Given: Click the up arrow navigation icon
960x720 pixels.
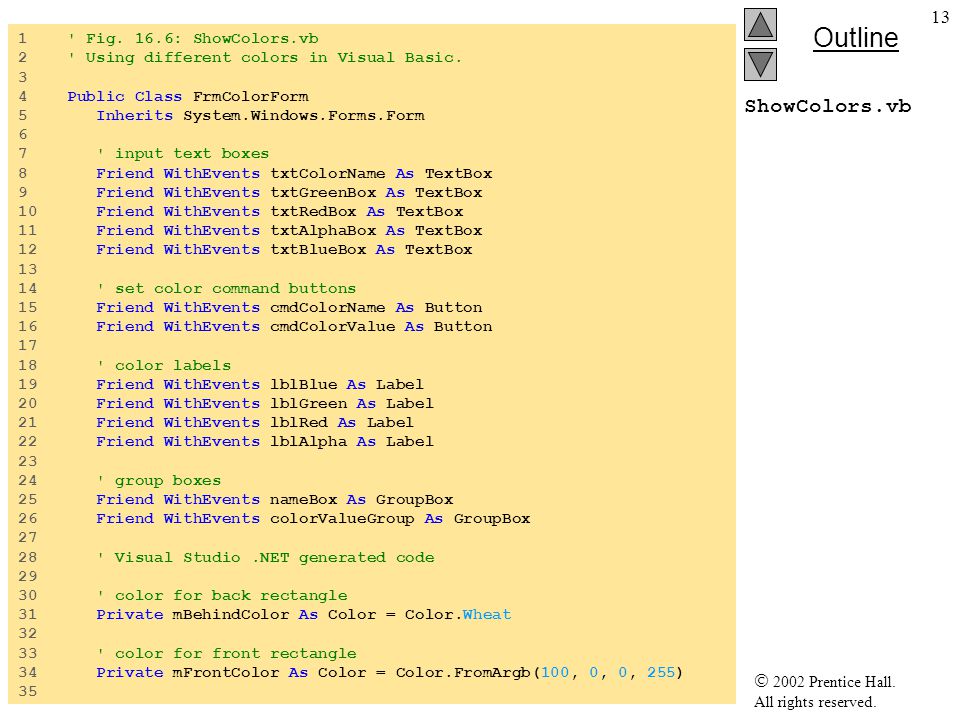Looking at the screenshot, I should point(760,24).
